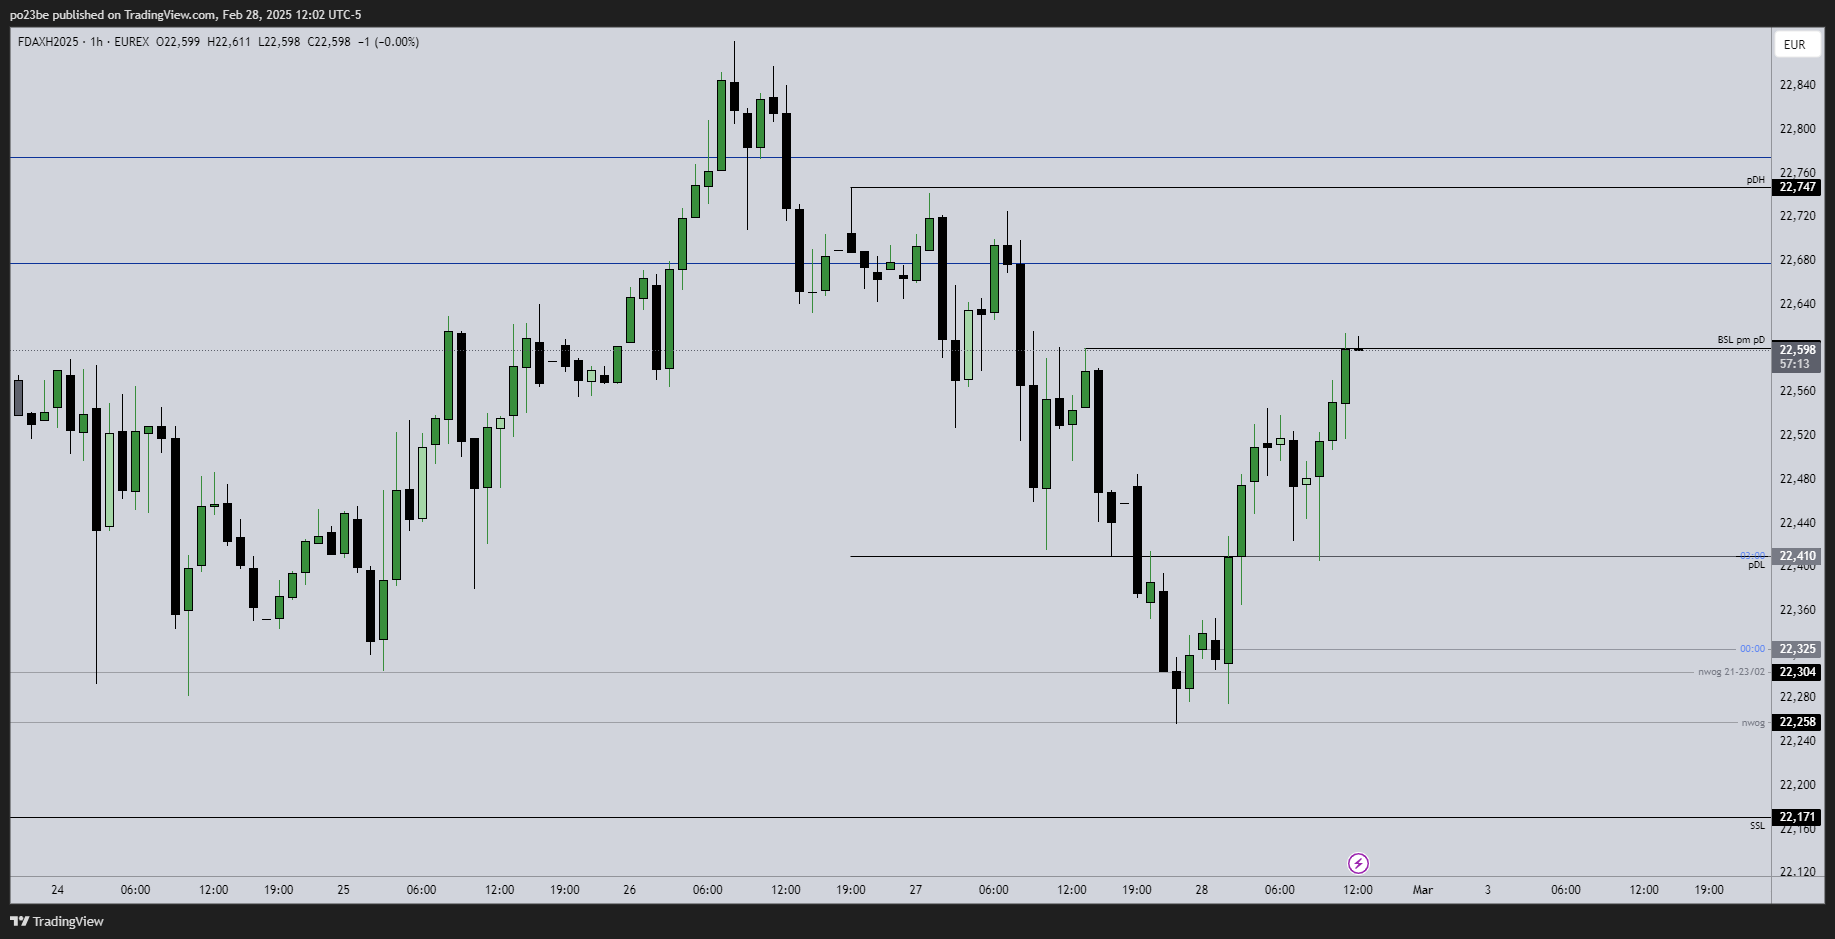Click the FDAXH2025 symbol title
1835x939 pixels.
(47, 42)
